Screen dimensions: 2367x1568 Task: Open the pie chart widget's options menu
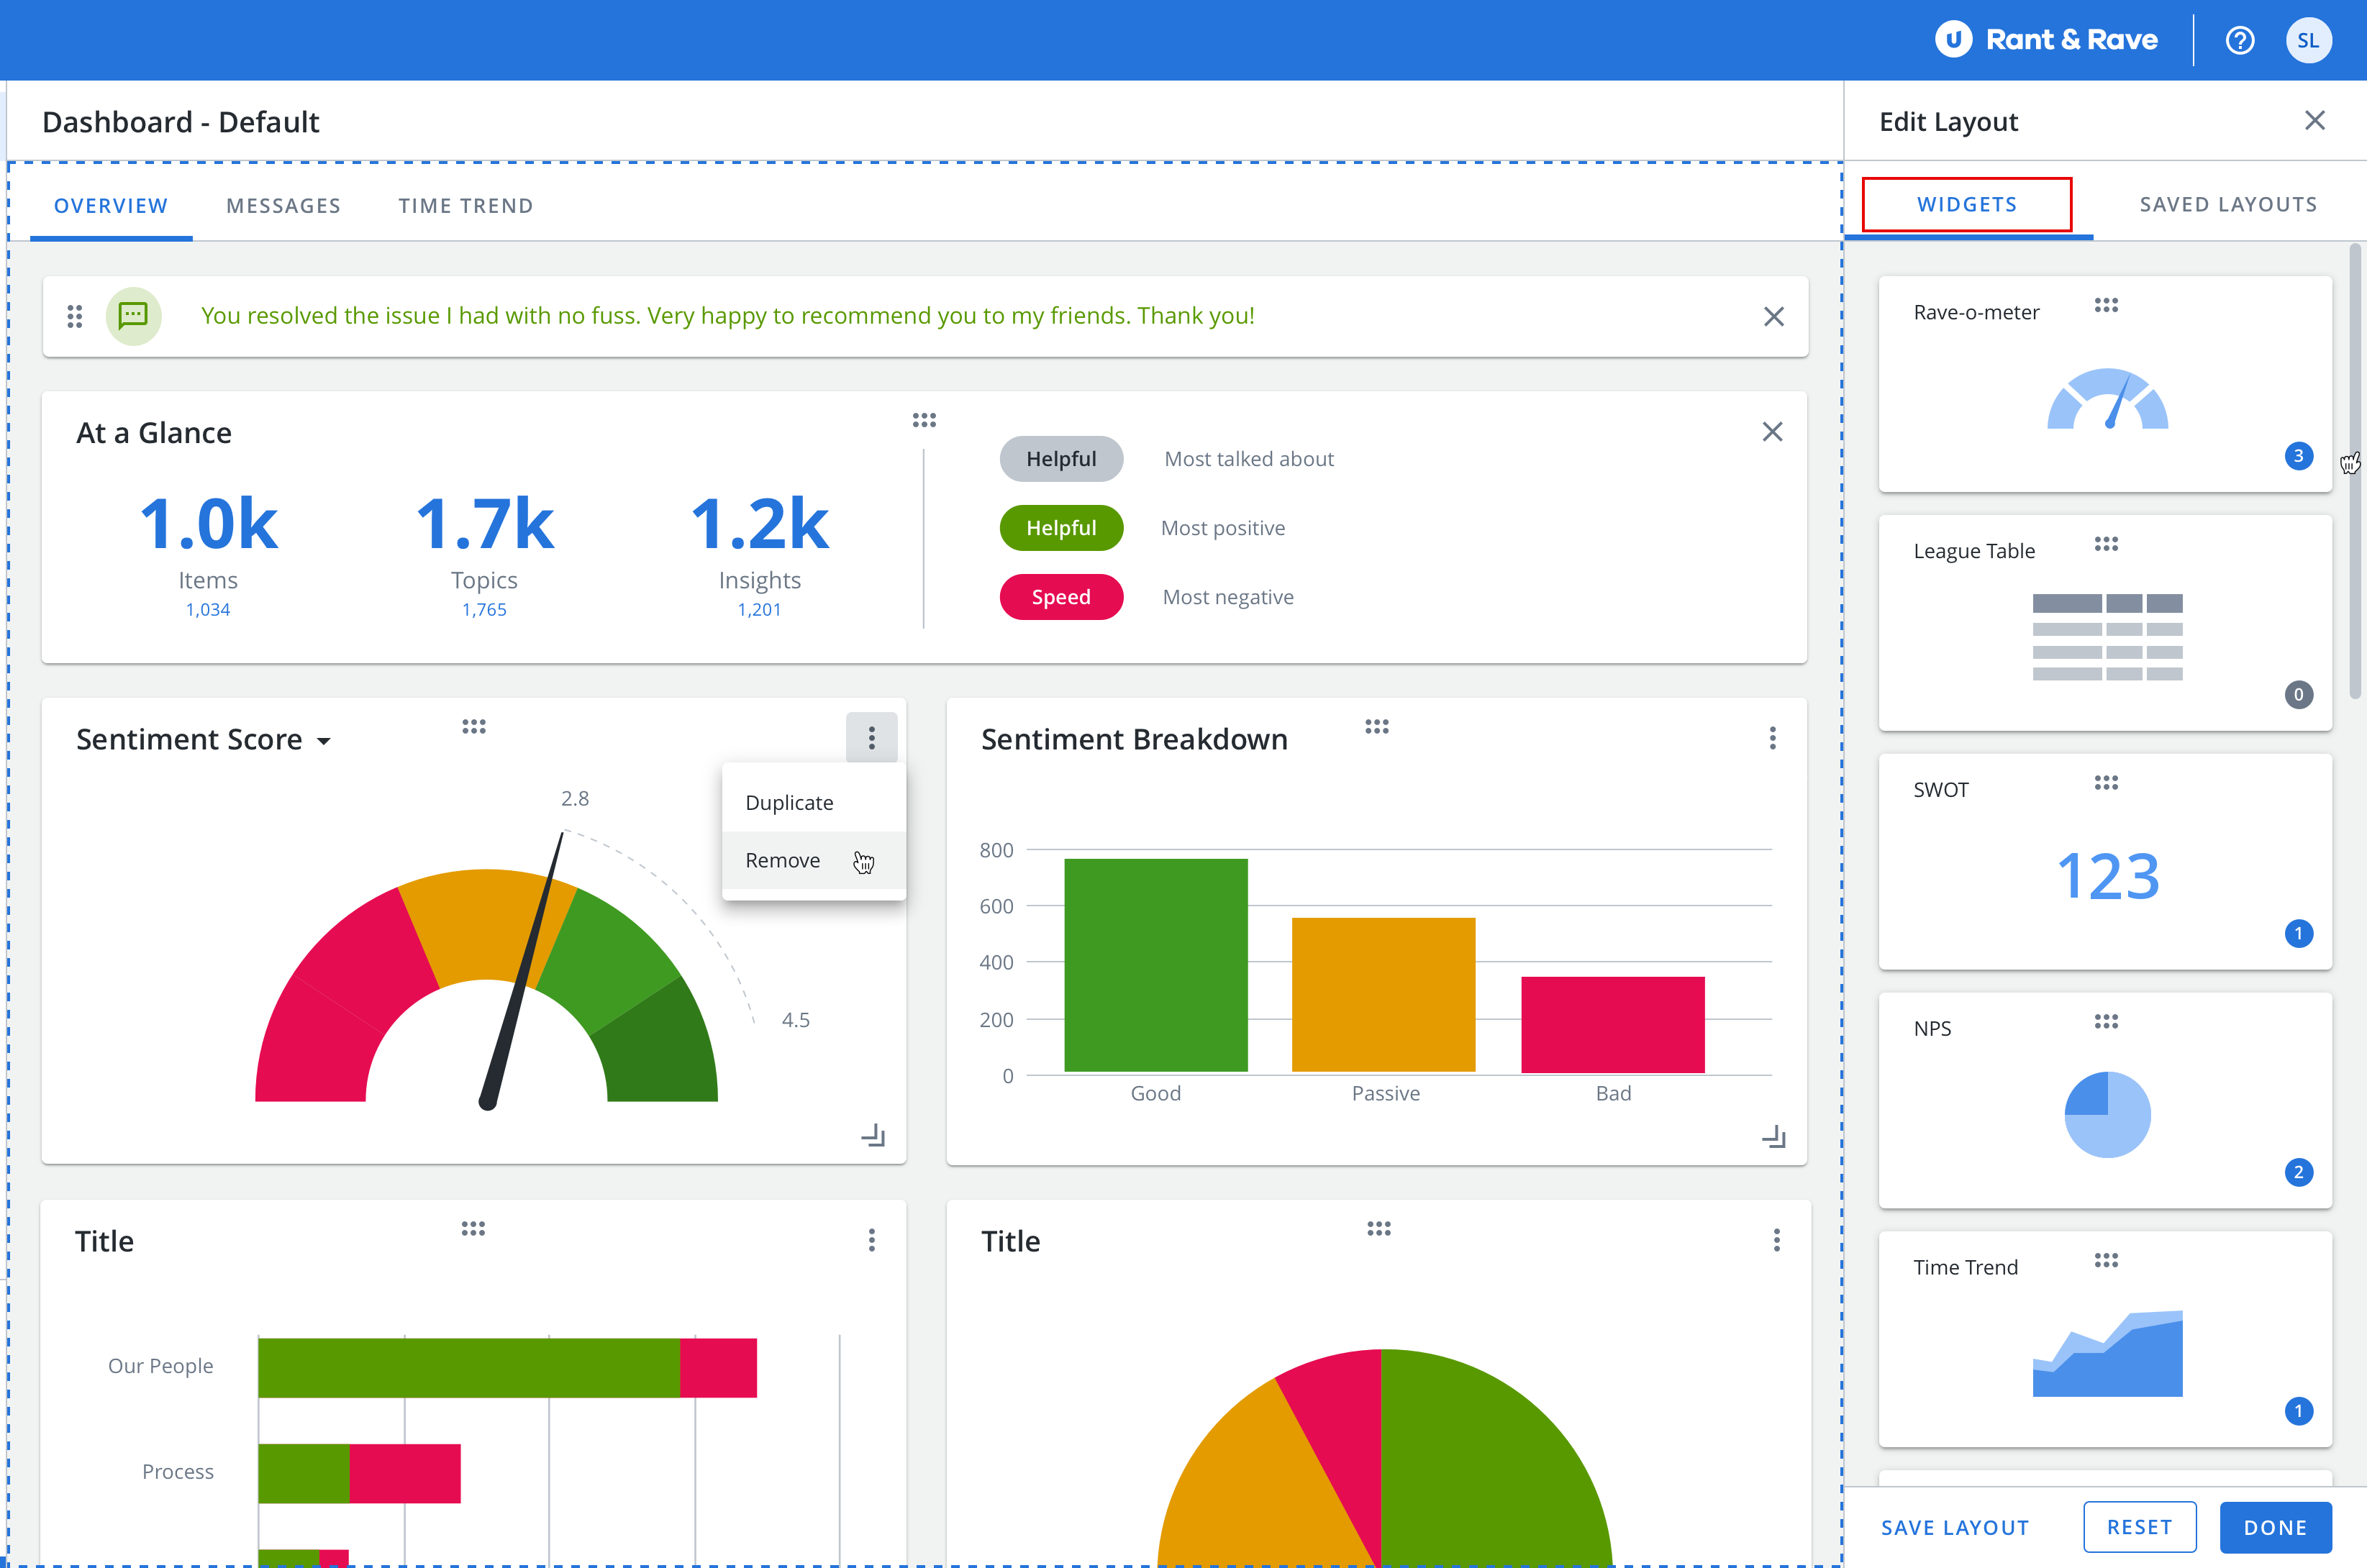click(1776, 1240)
